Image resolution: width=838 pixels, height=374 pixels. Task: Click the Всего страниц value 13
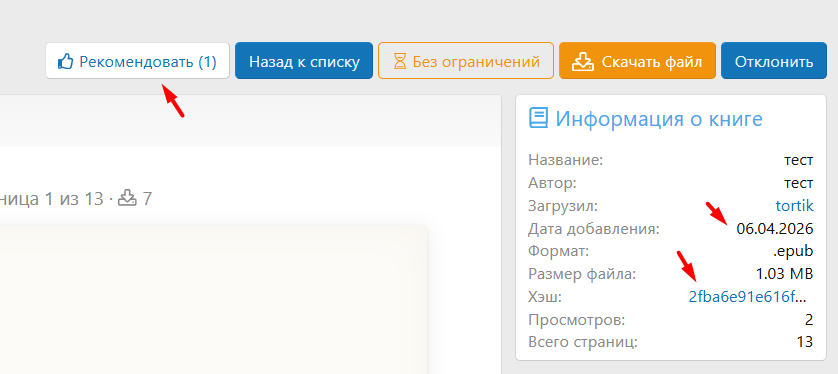(x=805, y=342)
